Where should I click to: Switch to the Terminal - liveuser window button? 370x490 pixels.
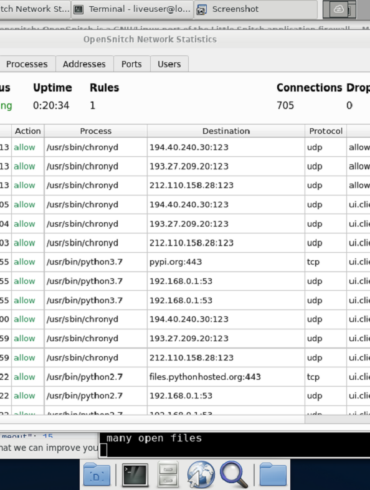point(132,9)
